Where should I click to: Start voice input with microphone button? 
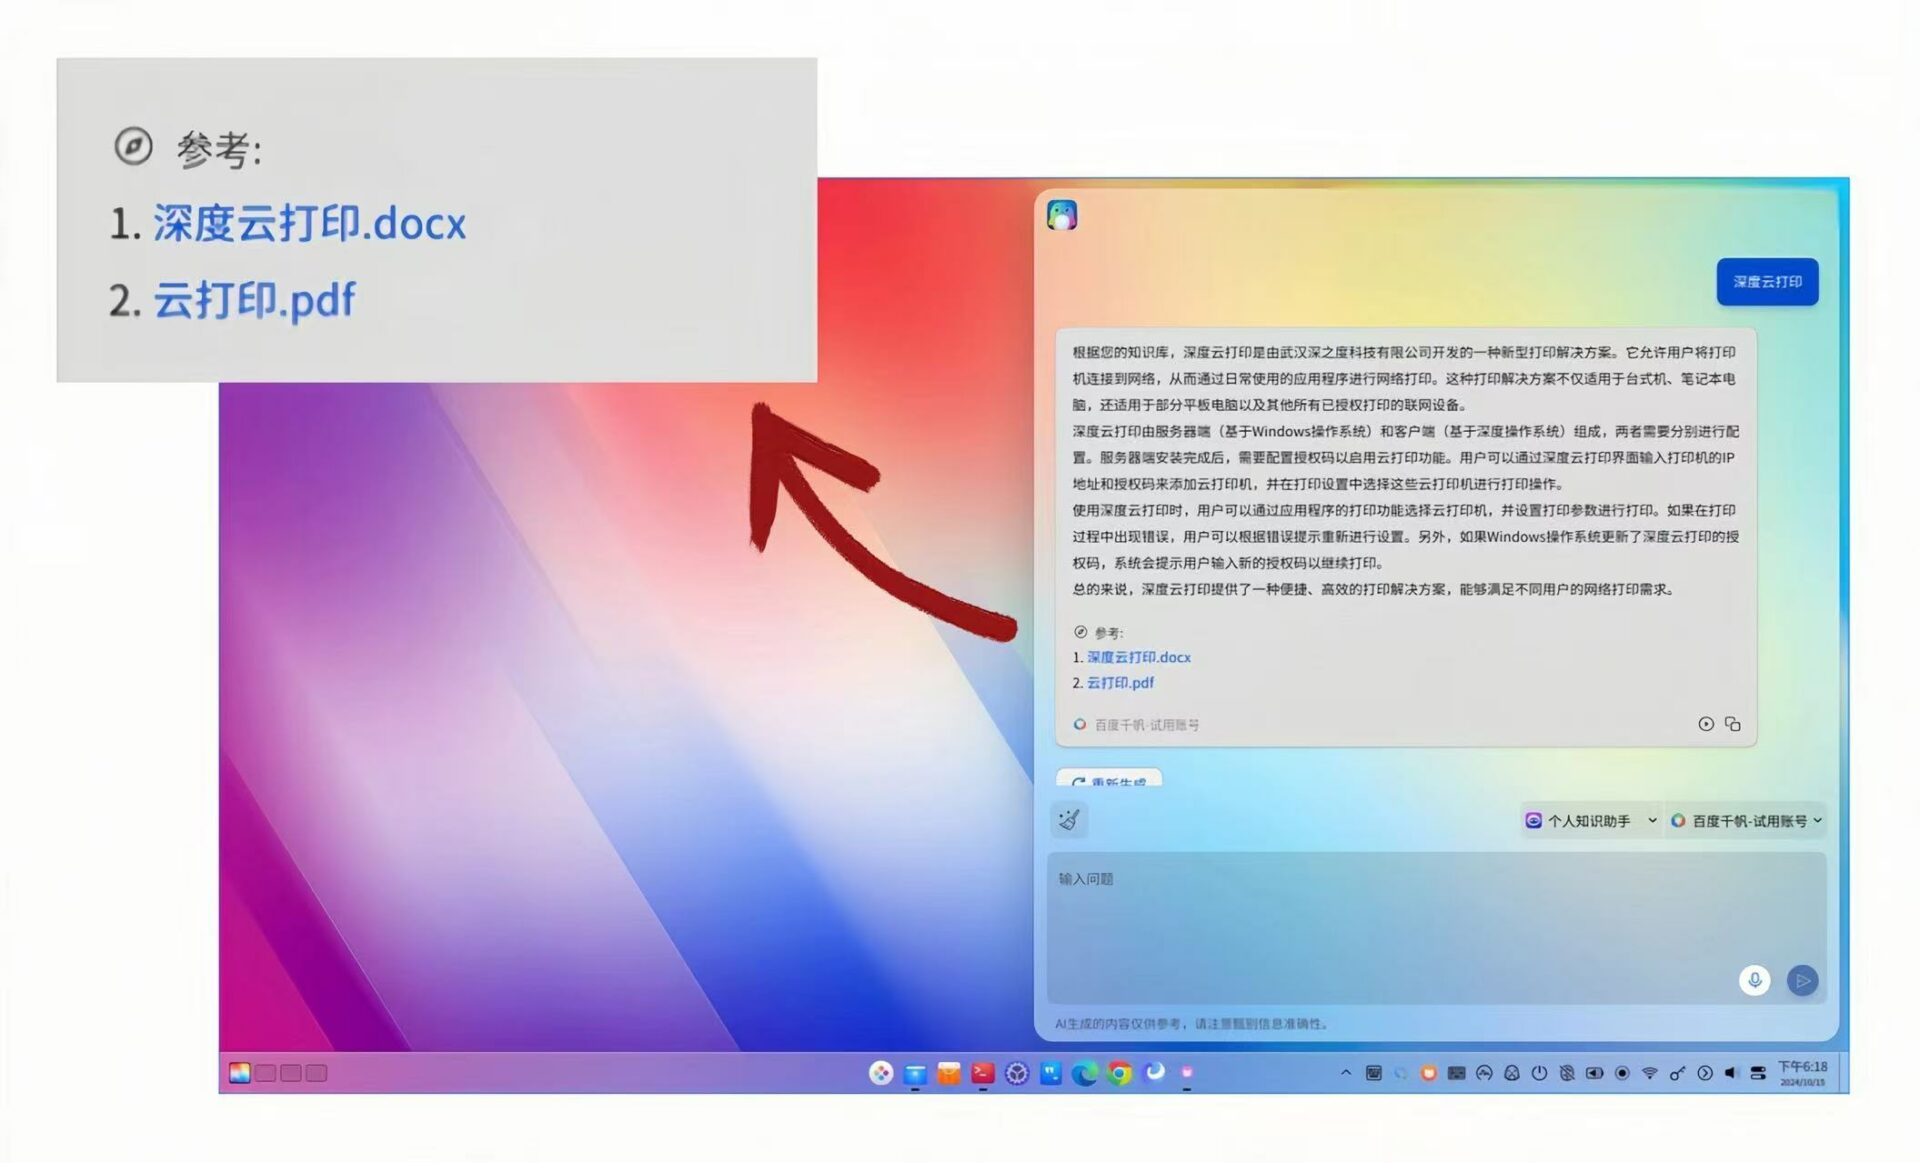1754,980
